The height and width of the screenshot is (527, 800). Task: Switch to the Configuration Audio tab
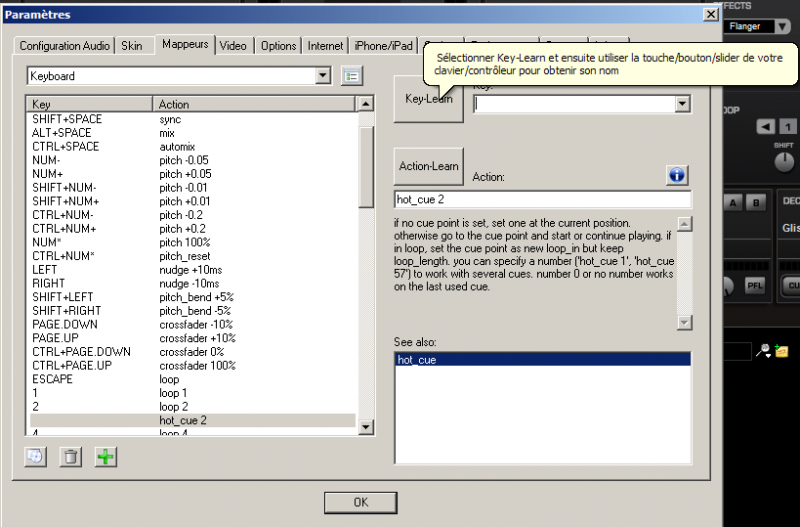tap(64, 46)
